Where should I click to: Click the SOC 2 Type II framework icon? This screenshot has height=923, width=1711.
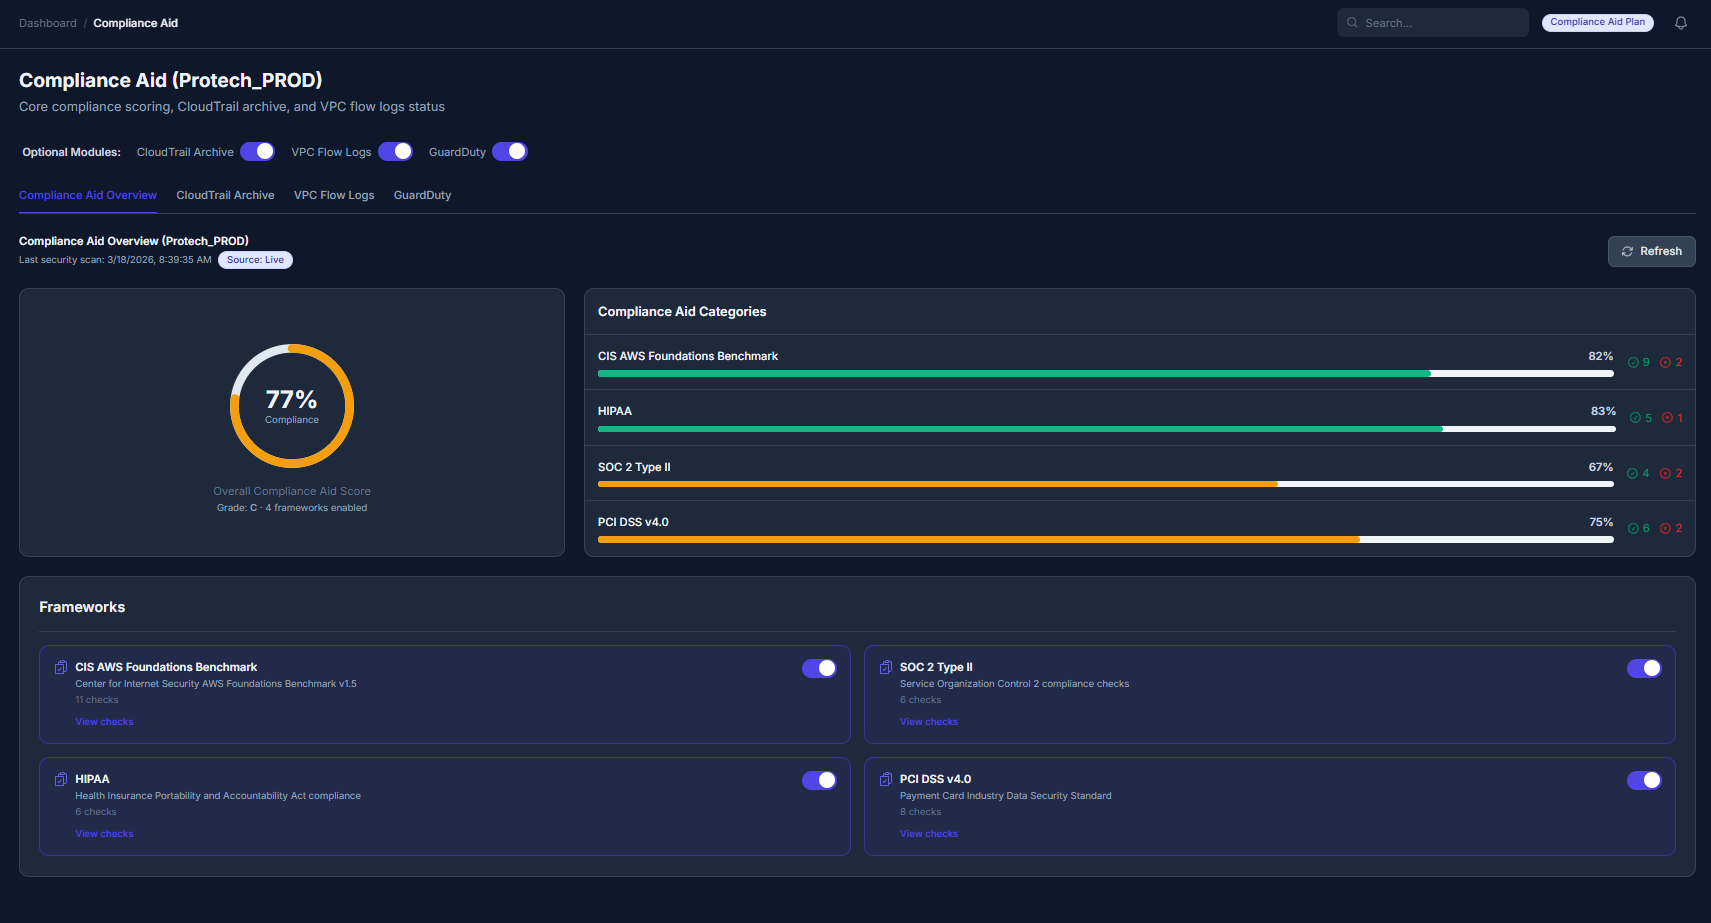tap(886, 667)
